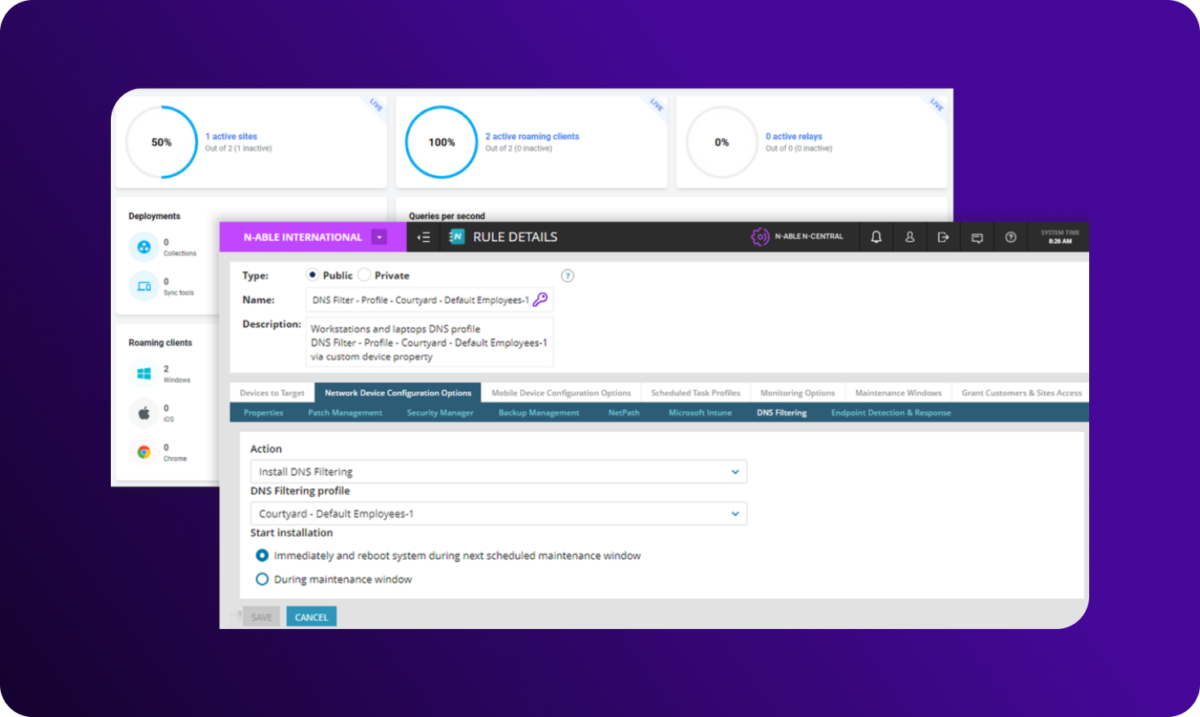Click the 0% active relays progress ring
Image resolution: width=1200 pixels, height=717 pixels.
(x=721, y=142)
